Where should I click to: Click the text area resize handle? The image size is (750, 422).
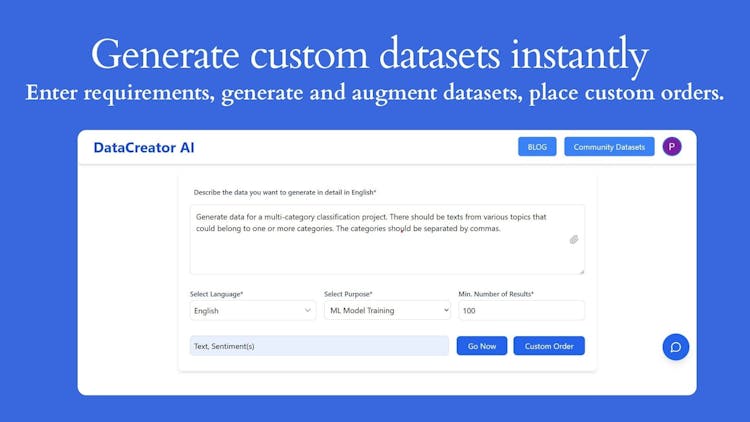pos(581,271)
